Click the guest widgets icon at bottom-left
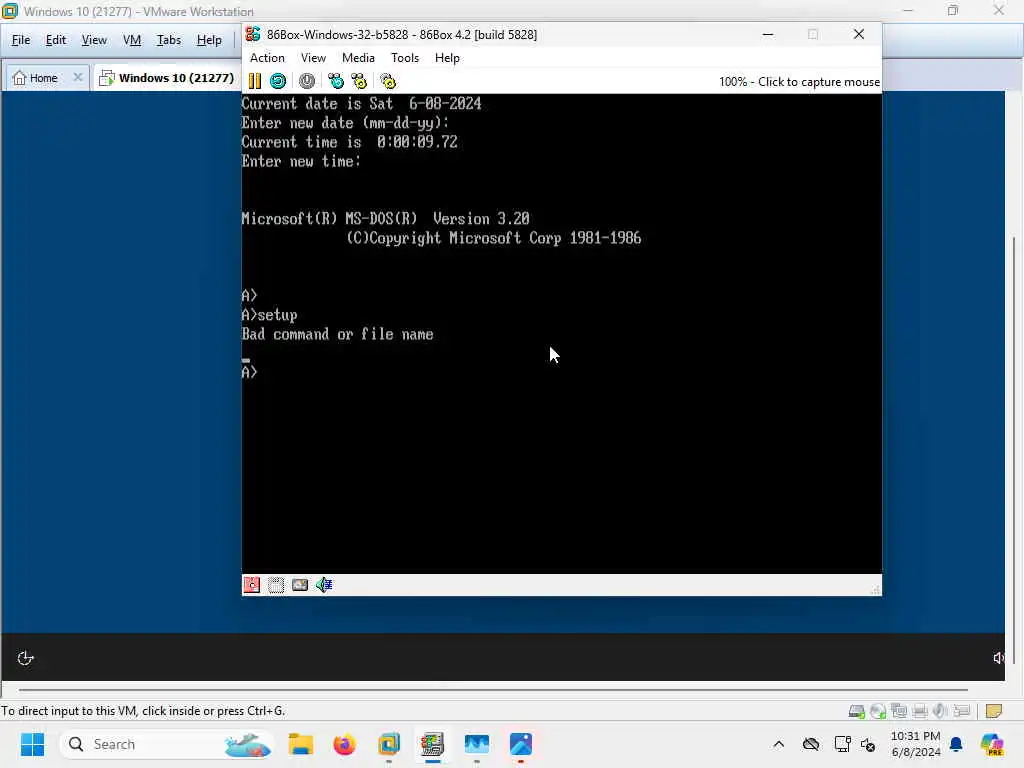Image resolution: width=1024 pixels, height=768 pixels. pos(25,658)
